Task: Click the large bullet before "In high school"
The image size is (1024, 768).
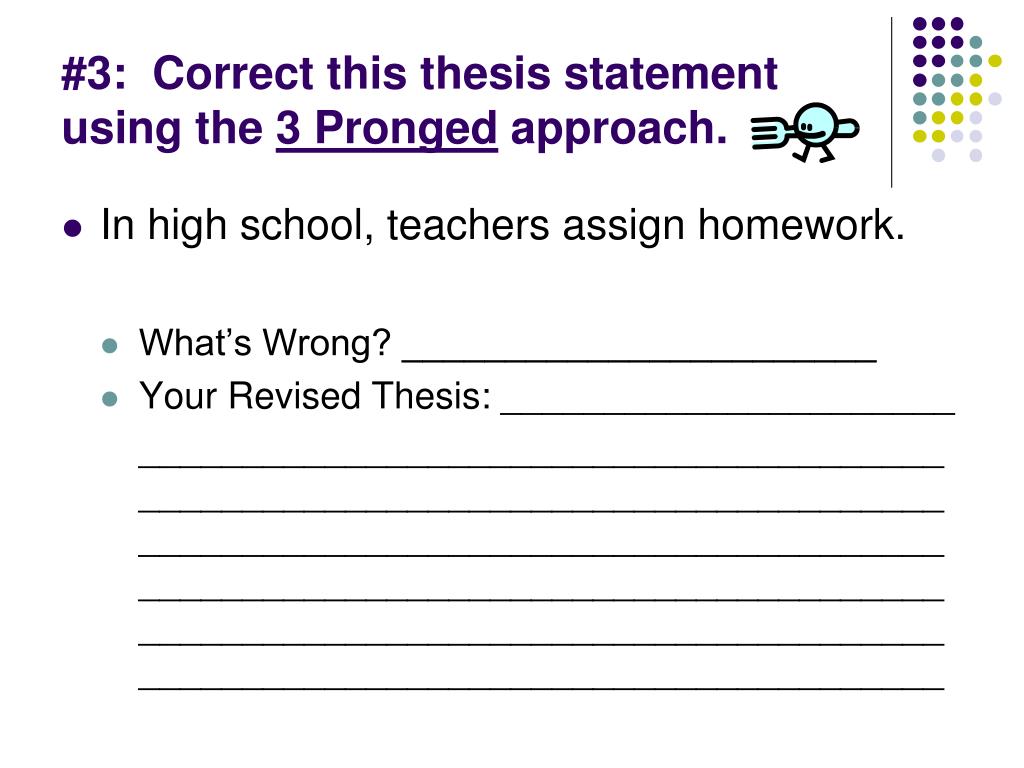Action: [72, 229]
